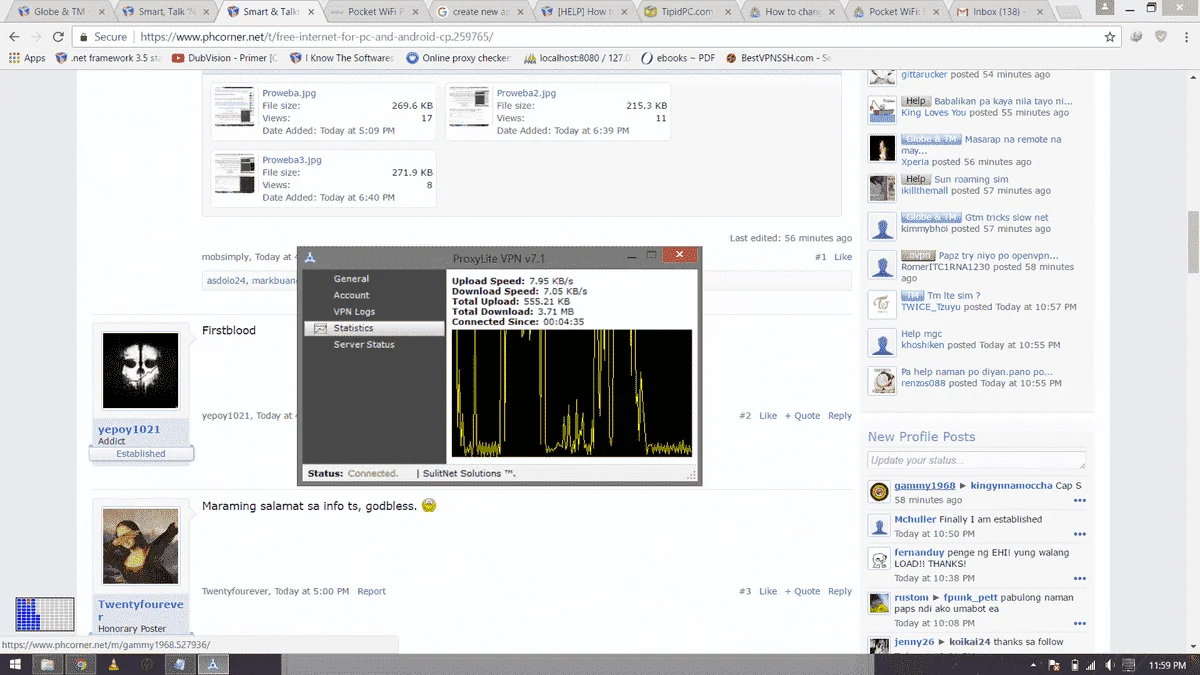Bookmark this page with the star icon
Image resolution: width=1200 pixels, height=675 pixels.
click(1110, 36)
